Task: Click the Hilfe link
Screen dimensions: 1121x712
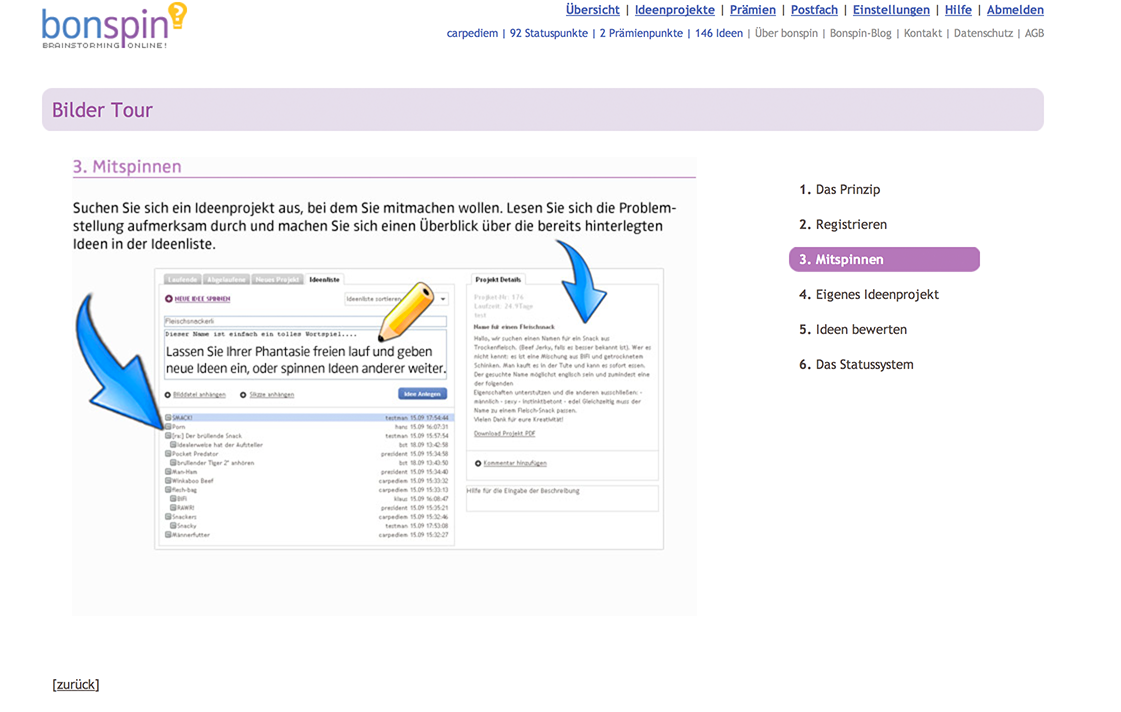Action: pyautogui.click(x=958, y=10)
